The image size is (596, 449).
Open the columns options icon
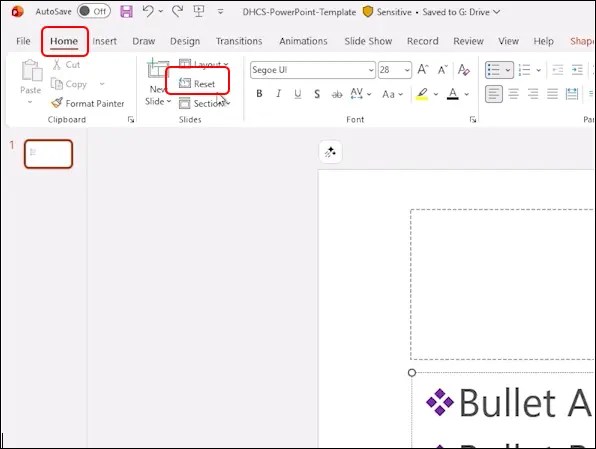(572, 94)
